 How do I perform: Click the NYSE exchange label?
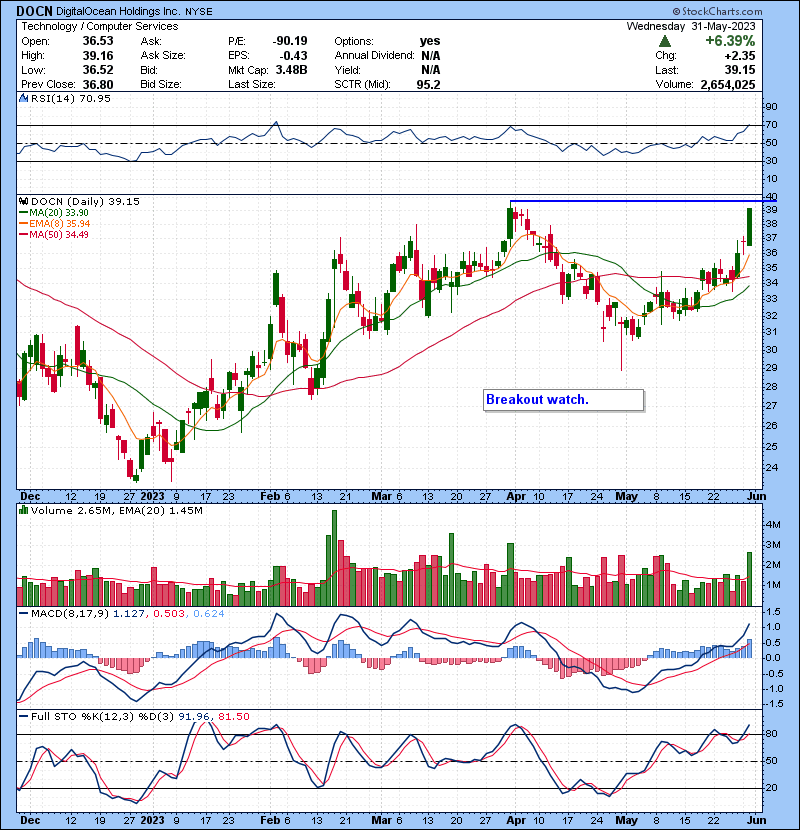point(199,11)
